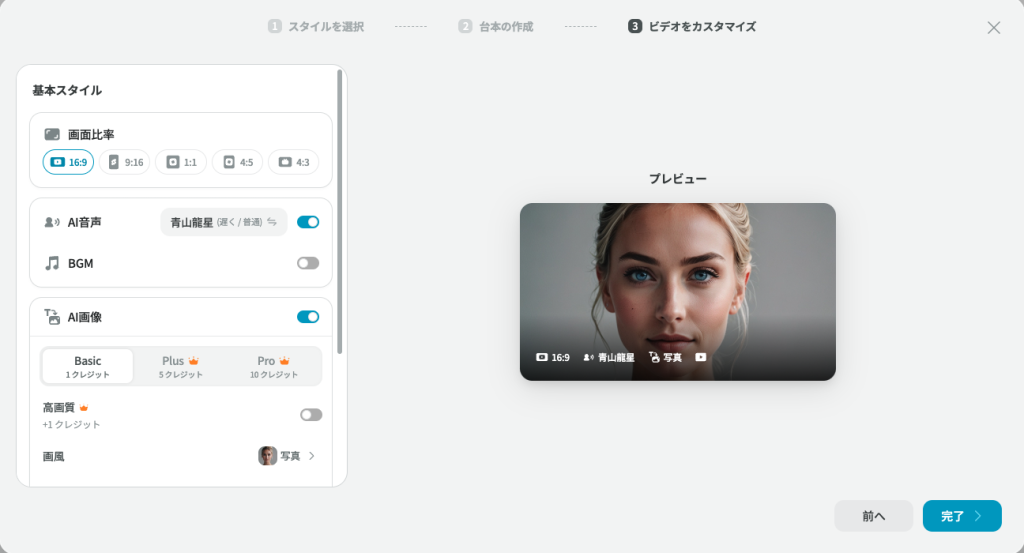Choose the 1:1 square aspect ratio
Image resolution: width=1024 pixels, height=553 pixels.
pyautogui.click(x=181, y=162)
